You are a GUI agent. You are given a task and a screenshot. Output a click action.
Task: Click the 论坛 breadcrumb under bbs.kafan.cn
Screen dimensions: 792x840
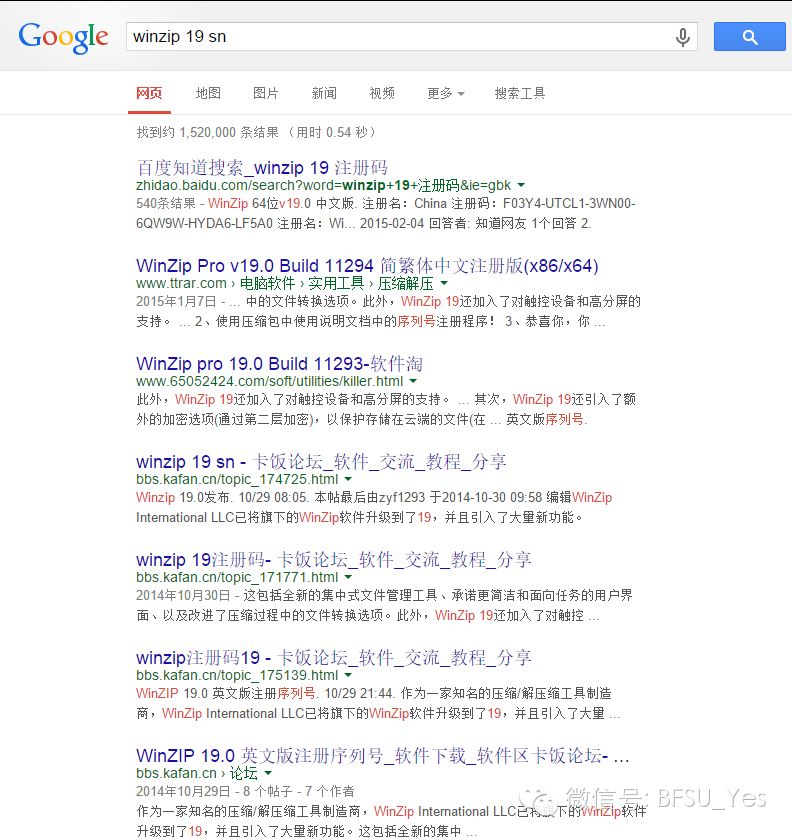244,773
